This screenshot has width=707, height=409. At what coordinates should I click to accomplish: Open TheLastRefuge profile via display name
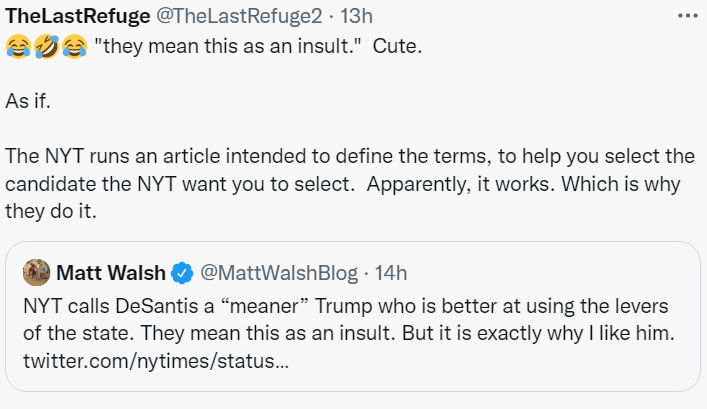click(76, 17)
